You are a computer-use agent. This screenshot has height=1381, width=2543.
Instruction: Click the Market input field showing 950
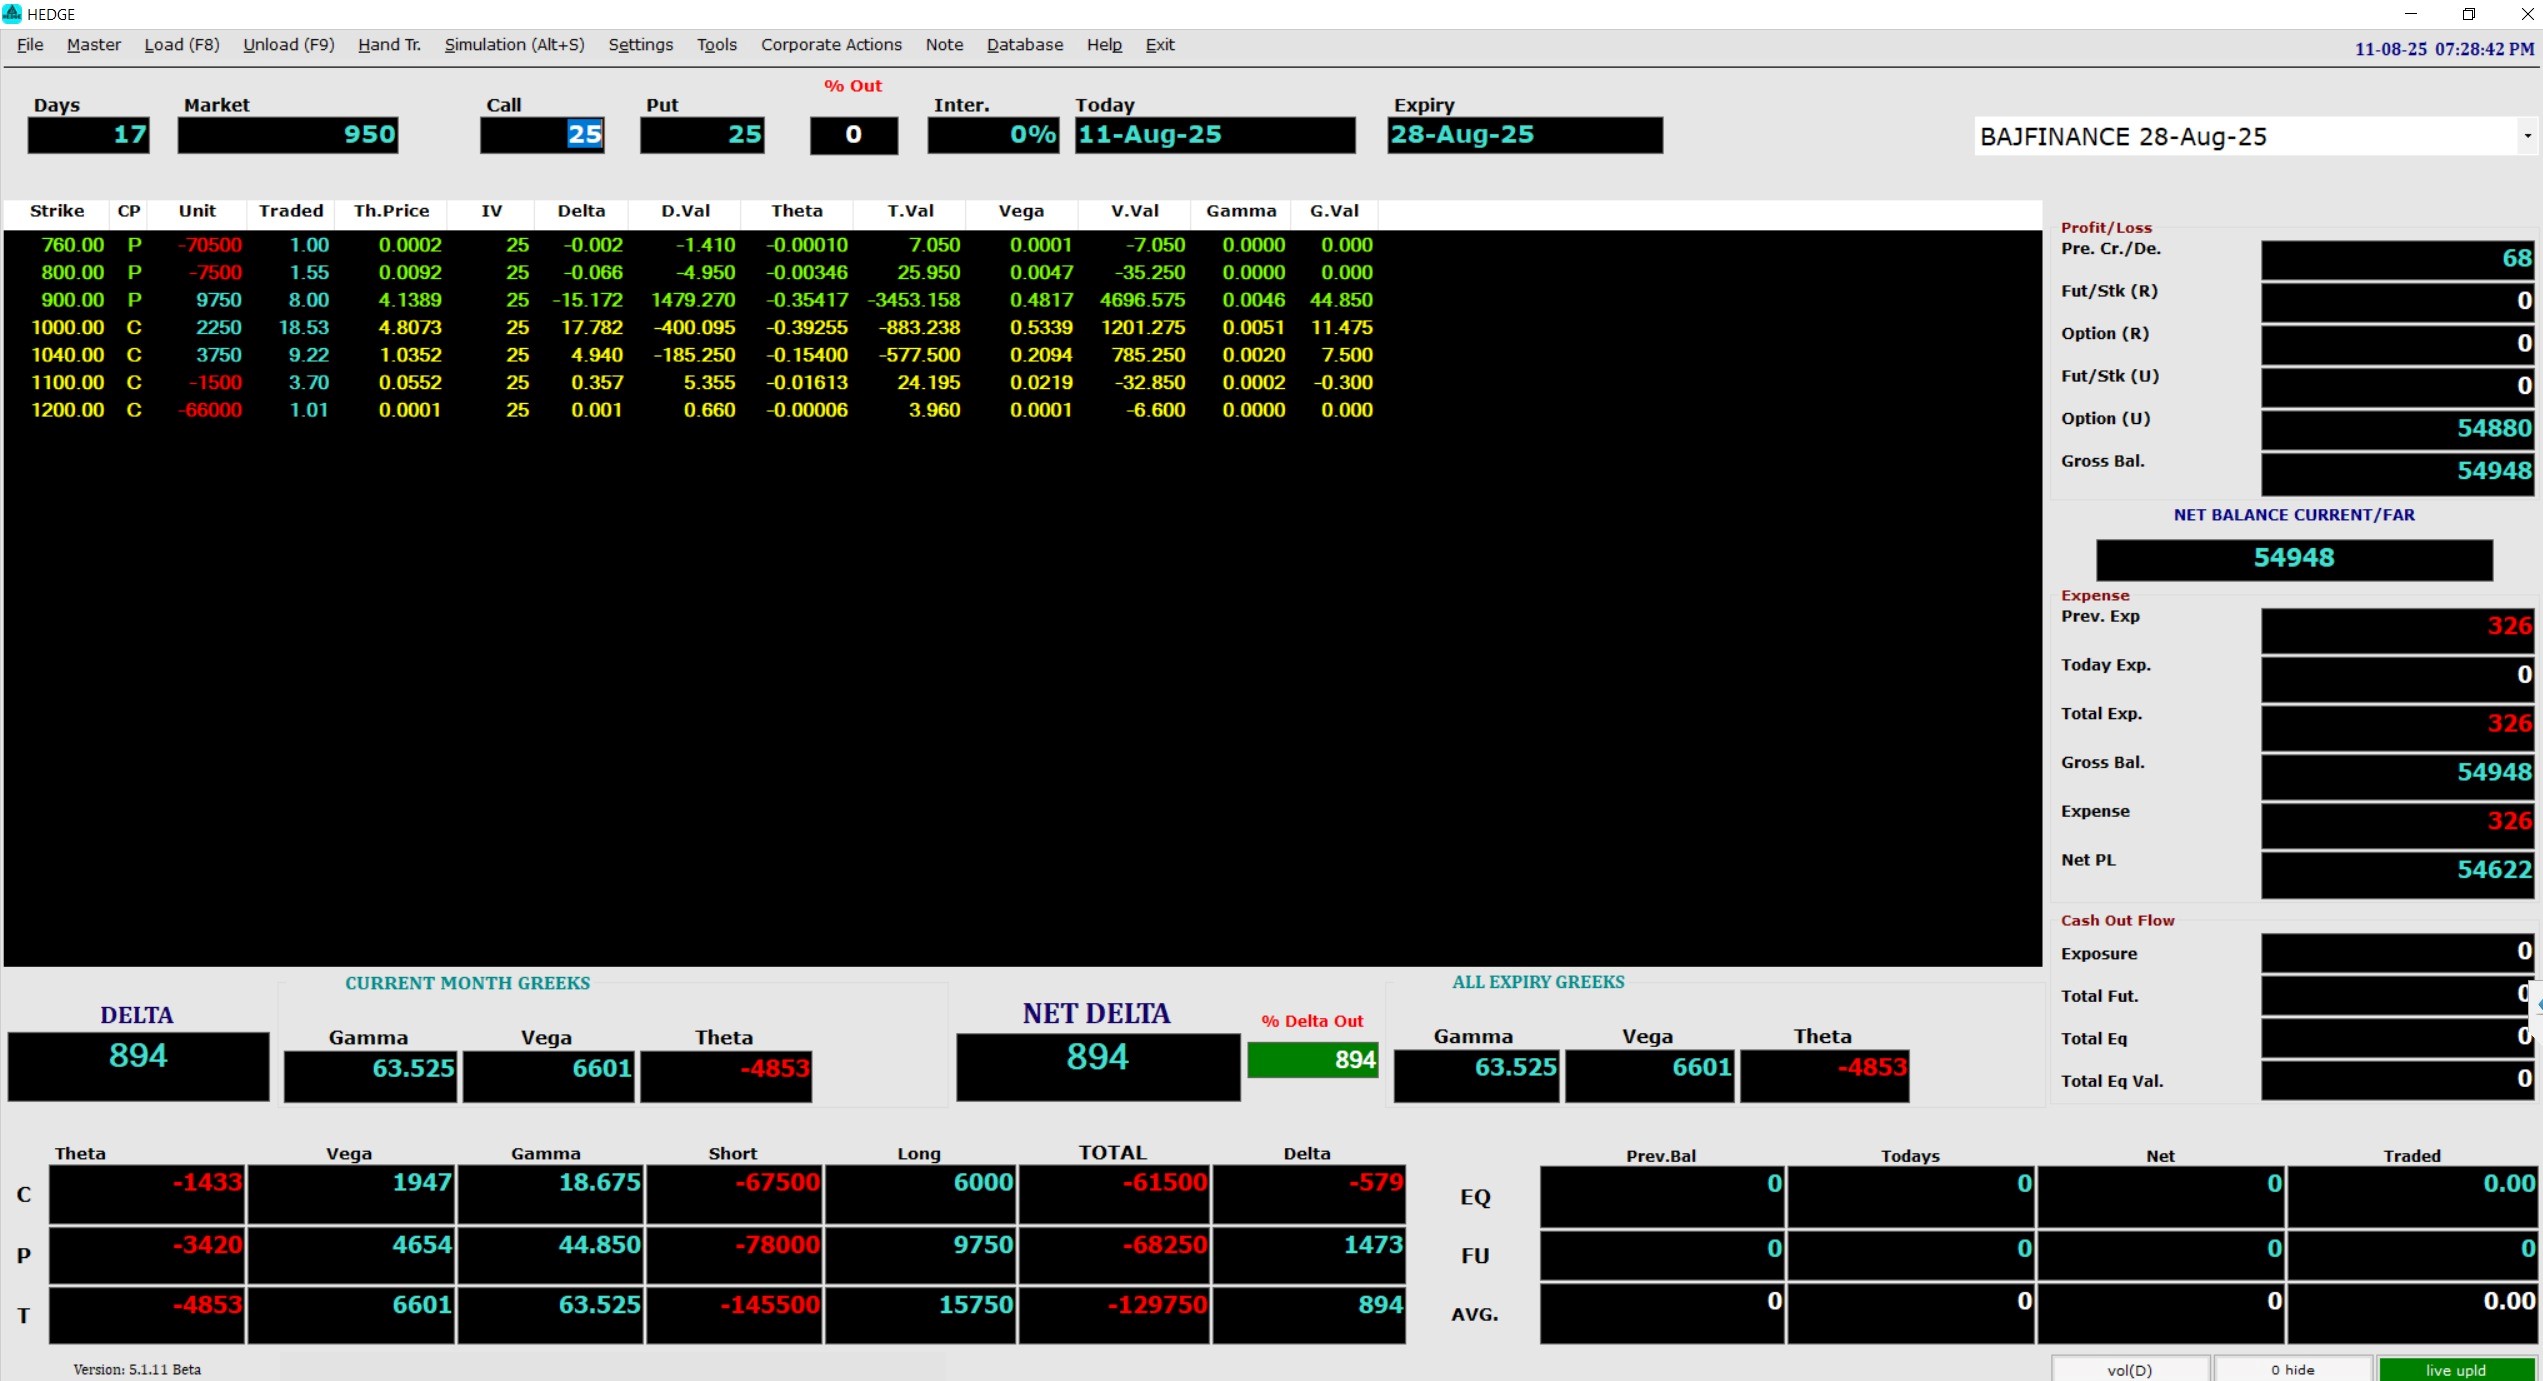coord(288,135)
